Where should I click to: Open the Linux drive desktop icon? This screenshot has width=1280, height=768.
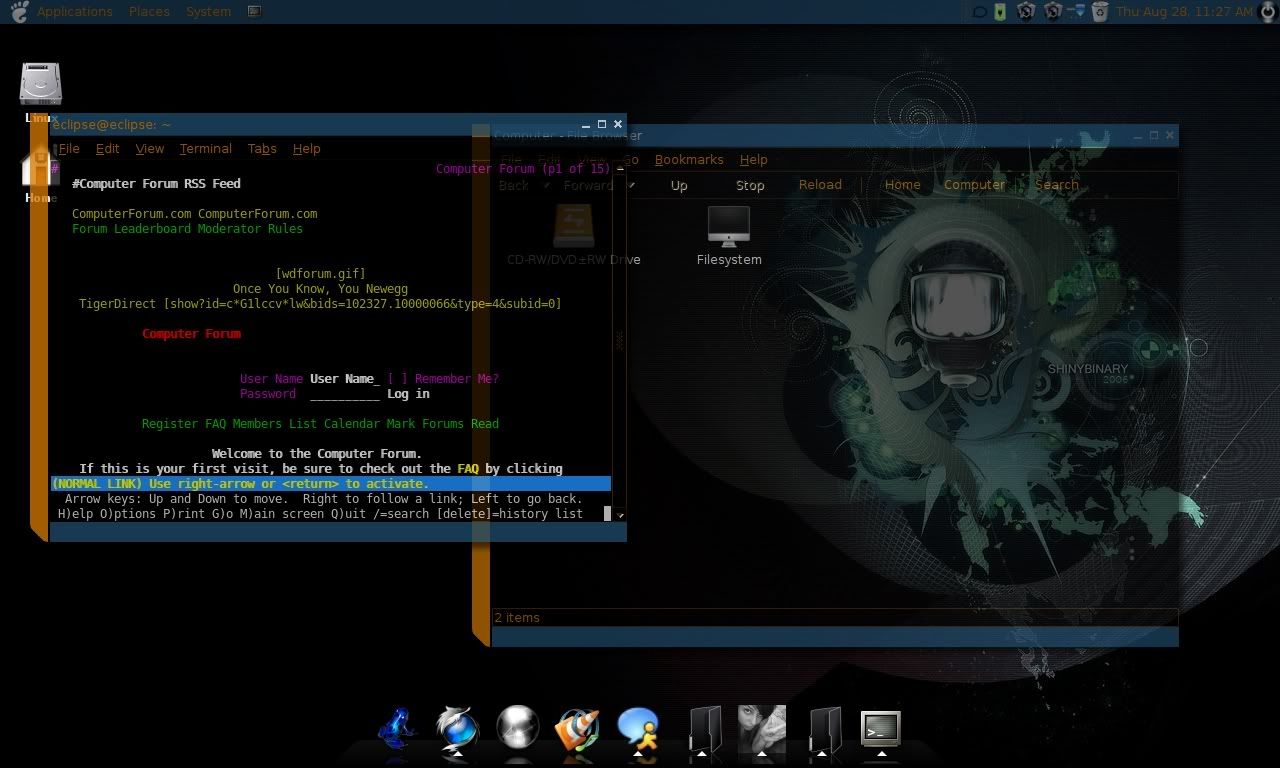click(x=41, y=84)
